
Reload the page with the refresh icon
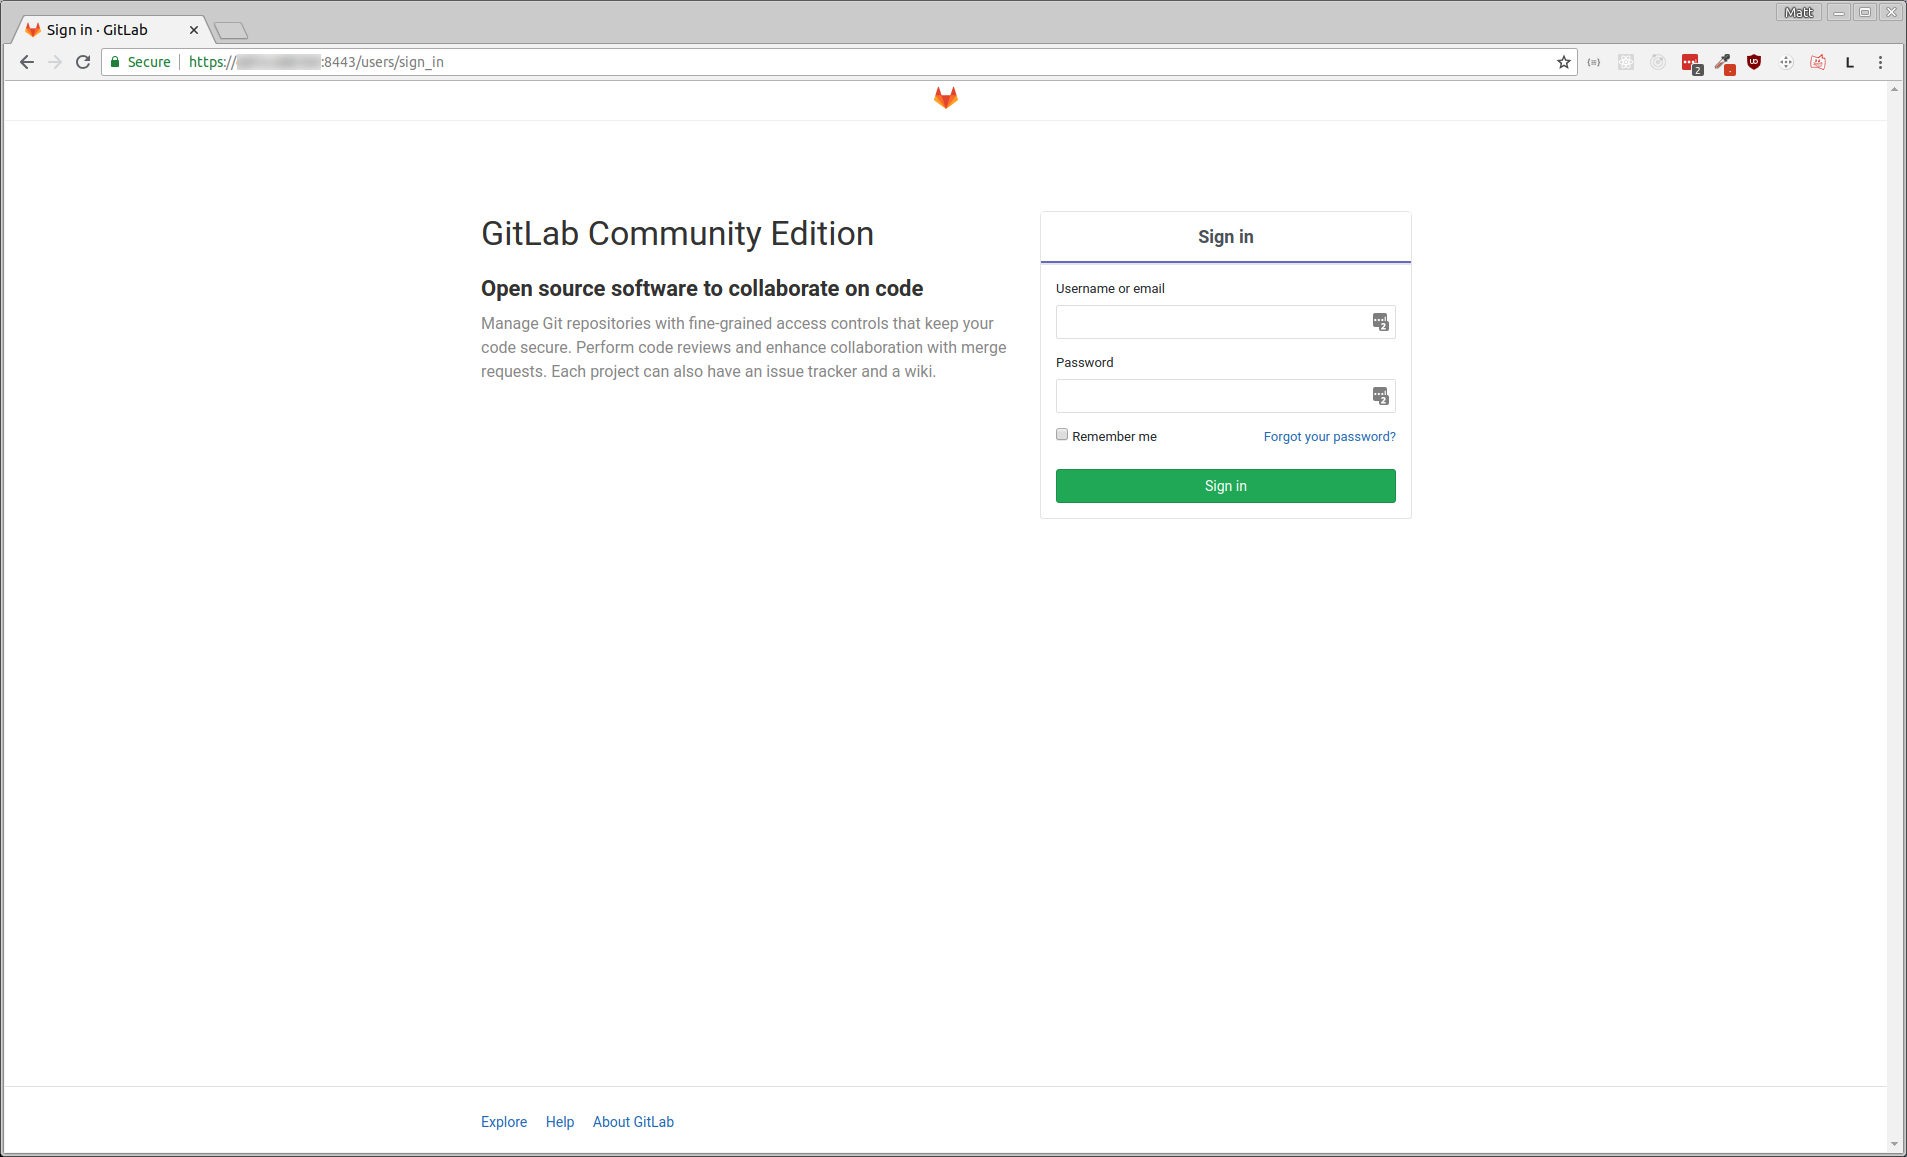[x=83, y=62]
